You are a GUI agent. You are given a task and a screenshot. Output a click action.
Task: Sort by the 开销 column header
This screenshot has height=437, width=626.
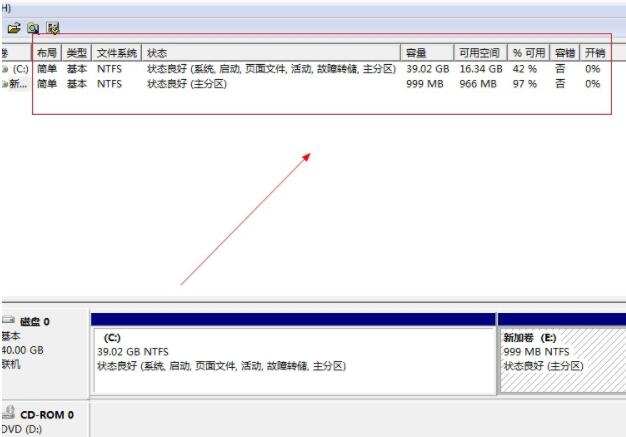click(x=595, y=53)
